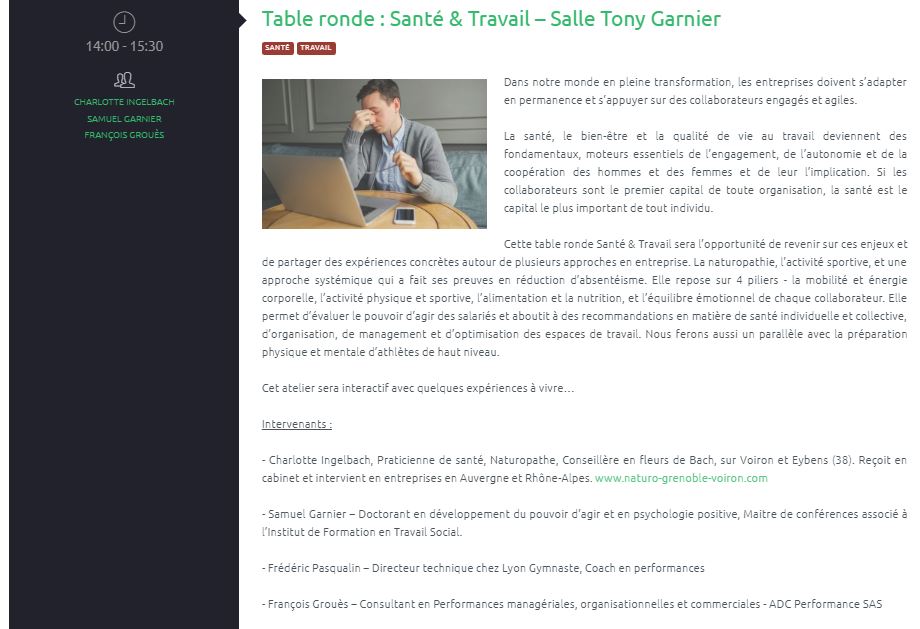Click the underlined Intervenants heading
This screenshot has height=629, width=920.
296,424
